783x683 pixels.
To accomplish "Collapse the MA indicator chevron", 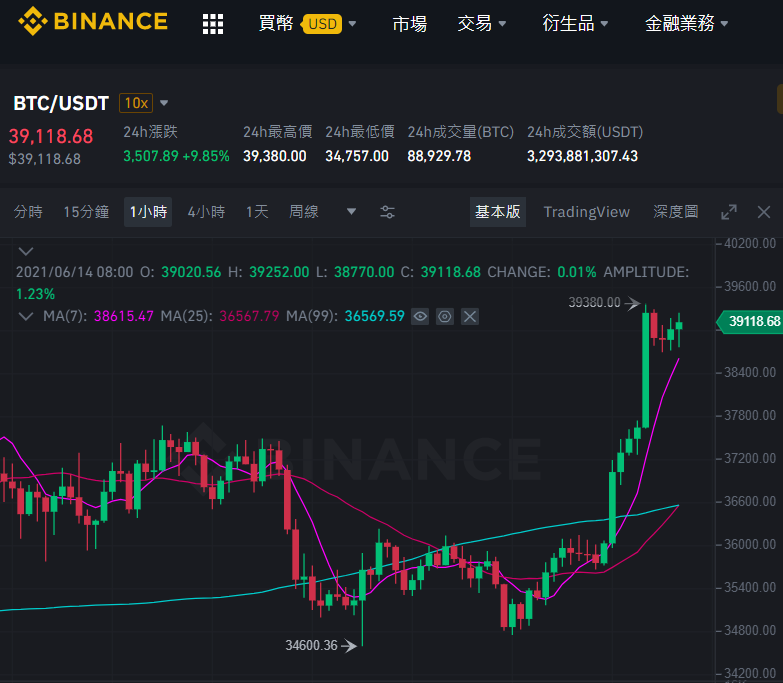I will [x=26, y=317].
